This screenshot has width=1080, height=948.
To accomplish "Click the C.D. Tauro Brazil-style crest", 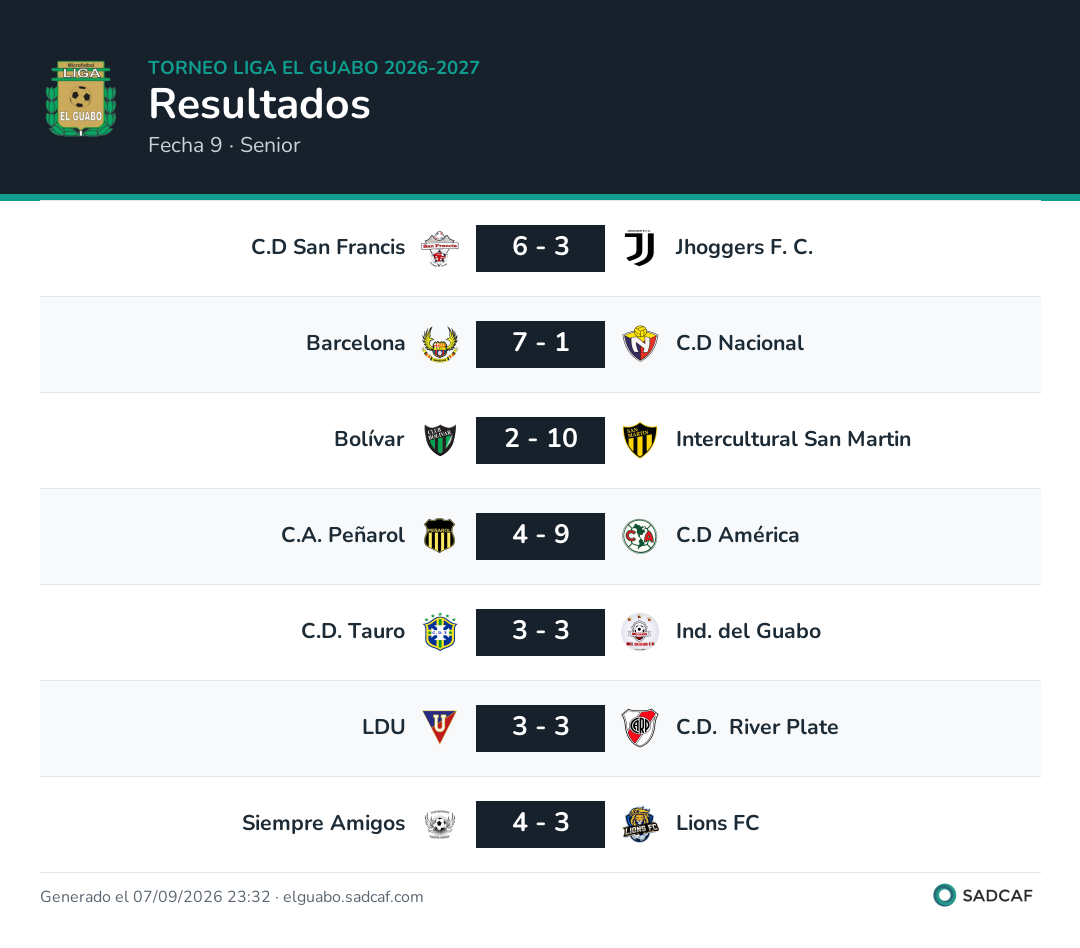I will (x=439, y=632).
